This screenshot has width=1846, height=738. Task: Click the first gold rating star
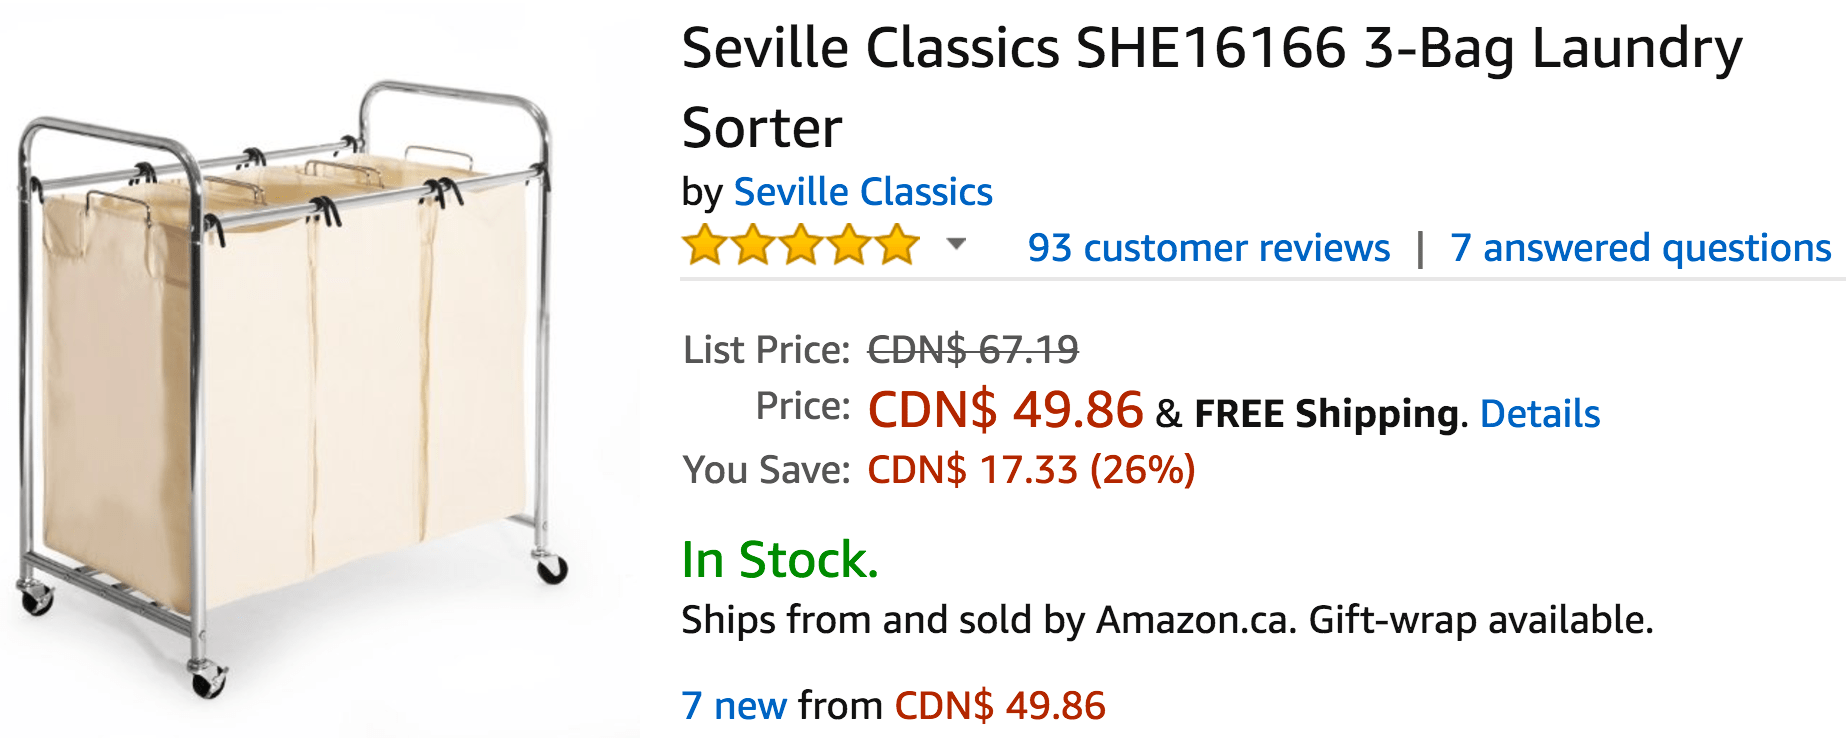[705, 245]
